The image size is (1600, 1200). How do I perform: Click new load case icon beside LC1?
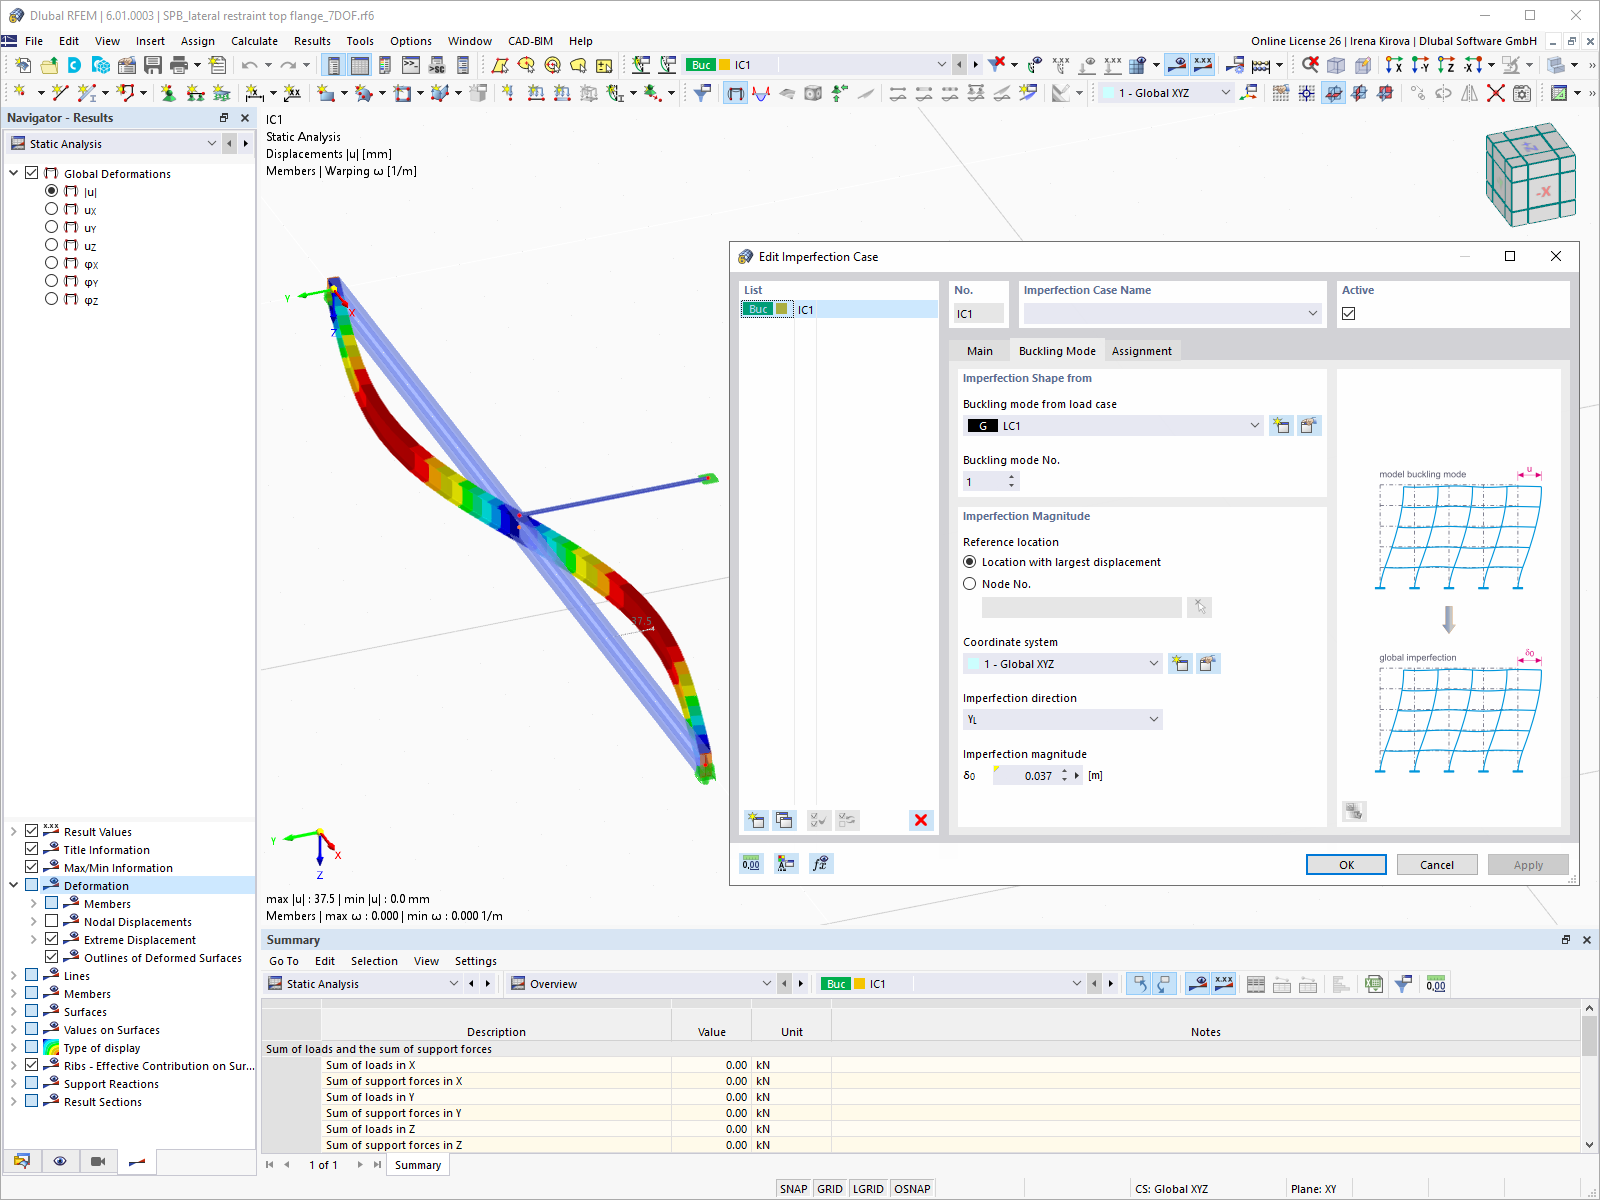1281,426
